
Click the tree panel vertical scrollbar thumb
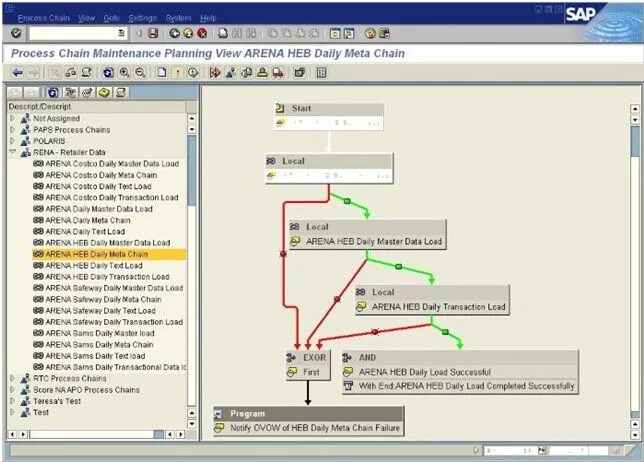tap(192, 170)
